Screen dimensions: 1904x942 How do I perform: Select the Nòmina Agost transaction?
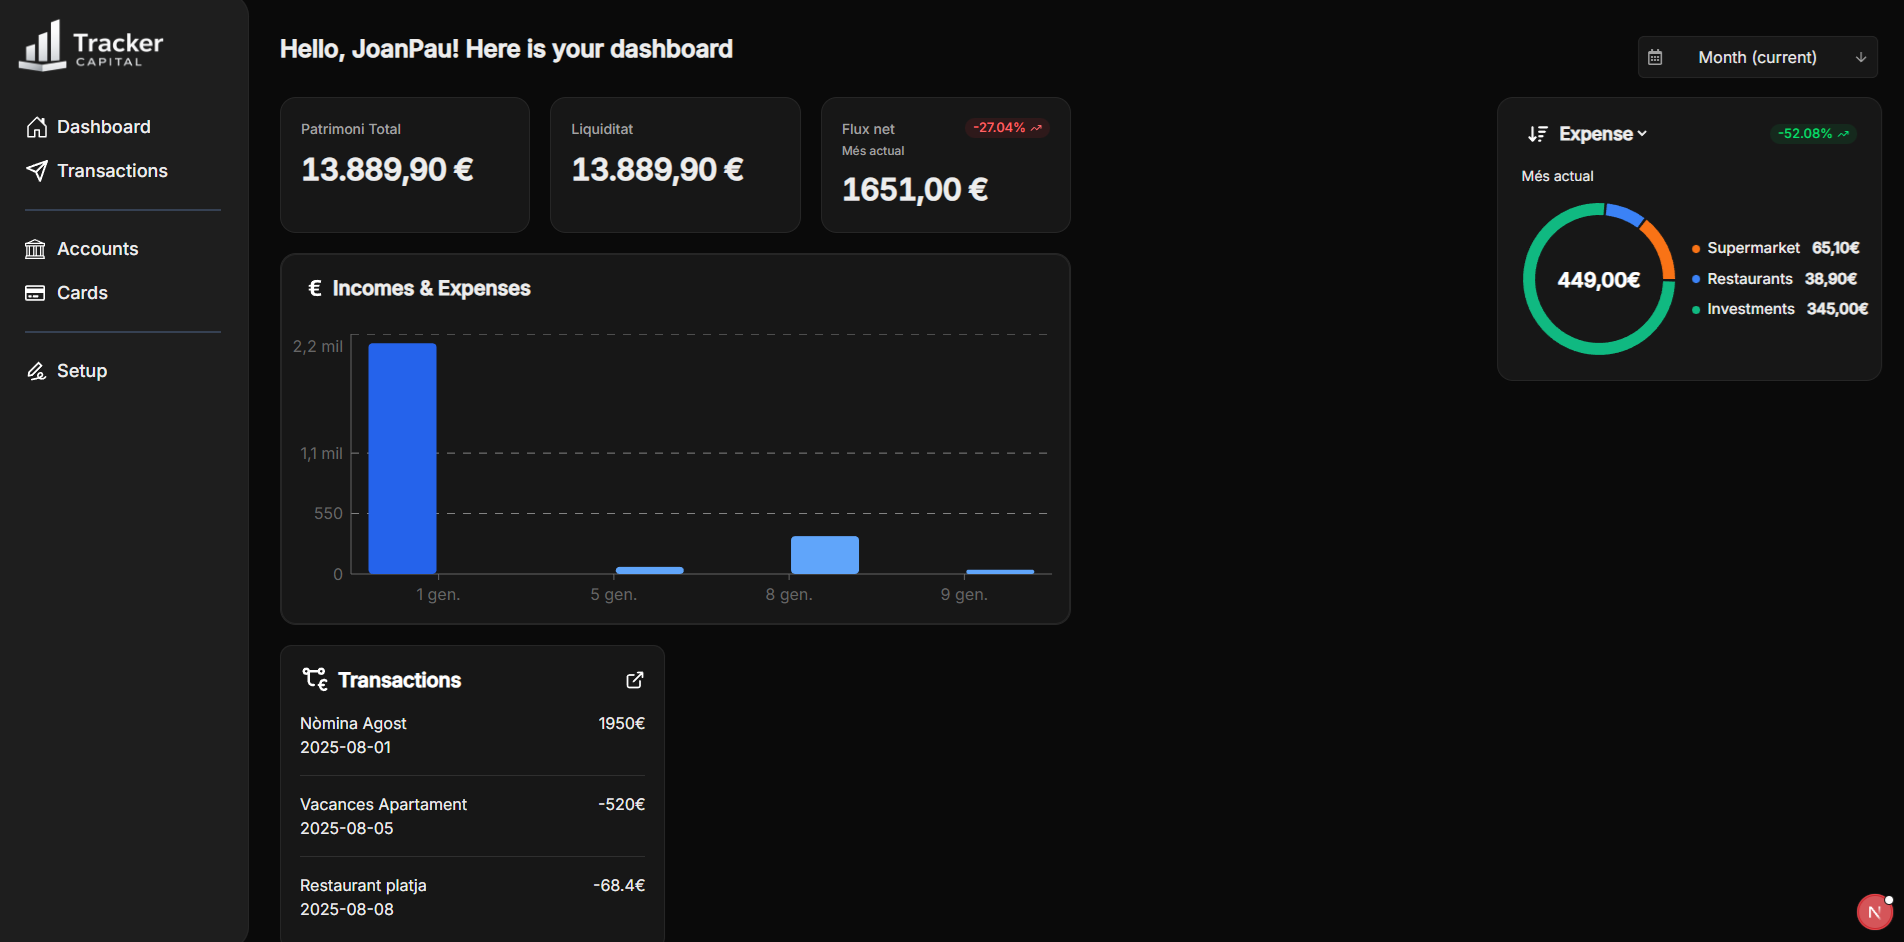click(x=472, y=735)
